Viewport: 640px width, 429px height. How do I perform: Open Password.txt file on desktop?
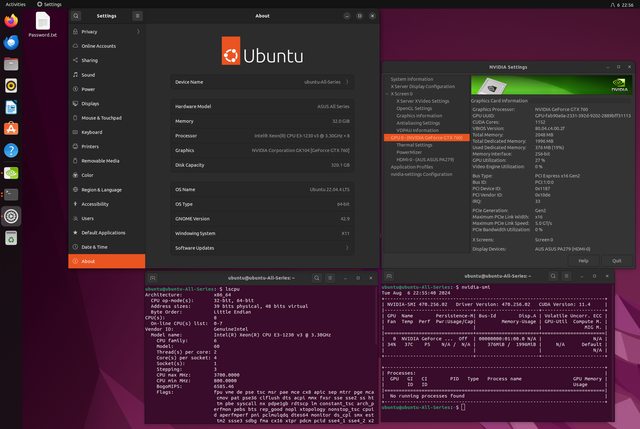43,24
